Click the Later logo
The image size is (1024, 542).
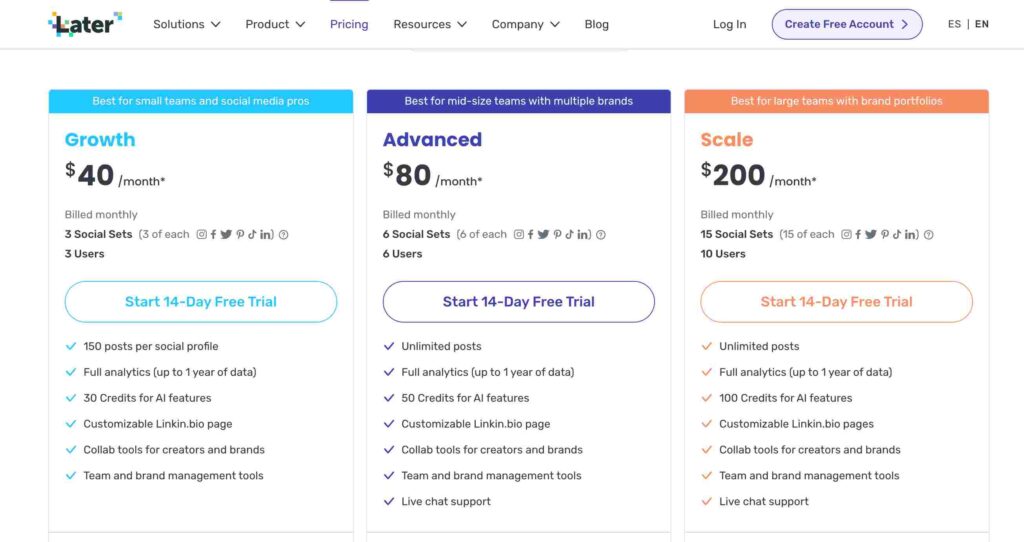pyautogui.click(x=85, y=24)
